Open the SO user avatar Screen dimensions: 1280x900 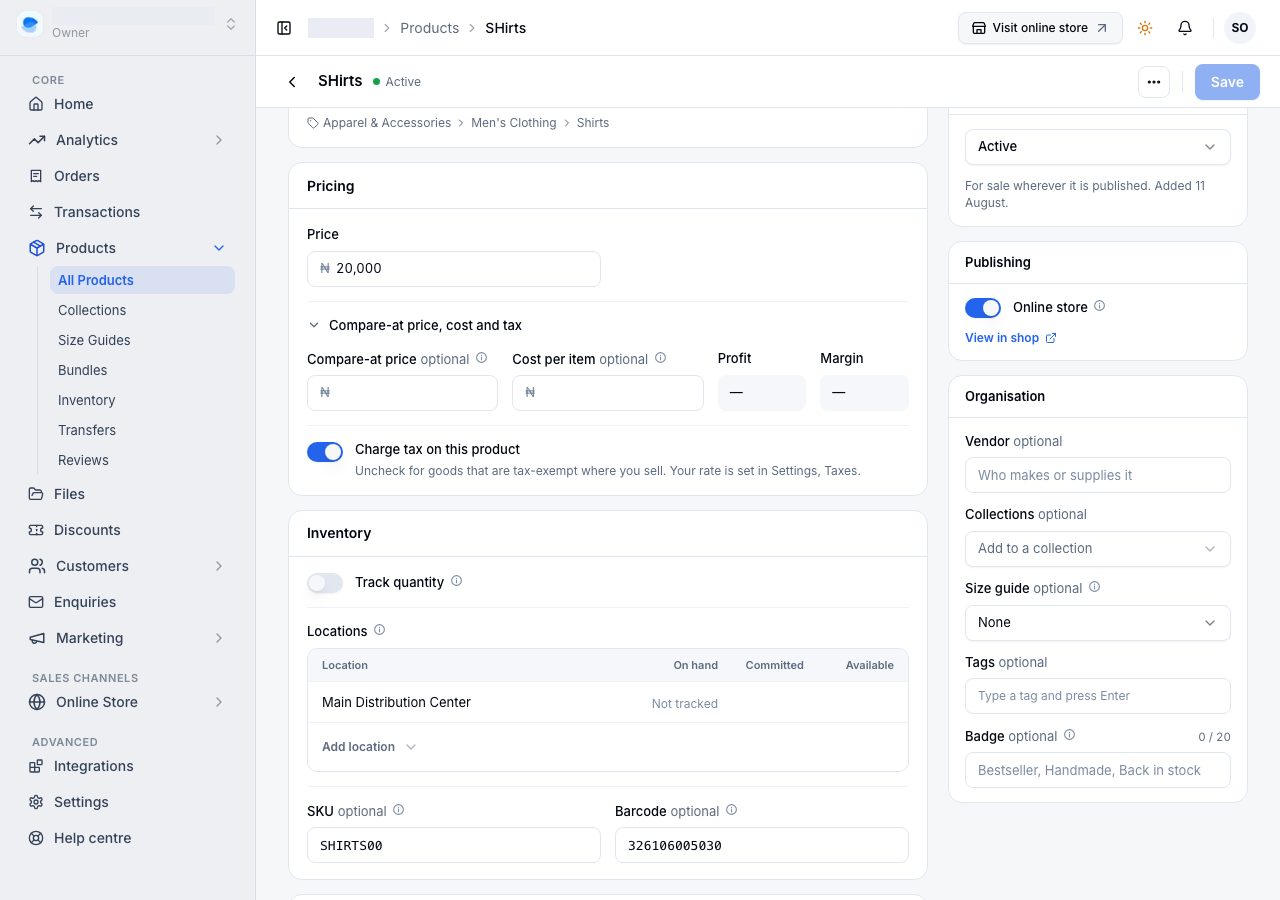[x=1240, y=28]
